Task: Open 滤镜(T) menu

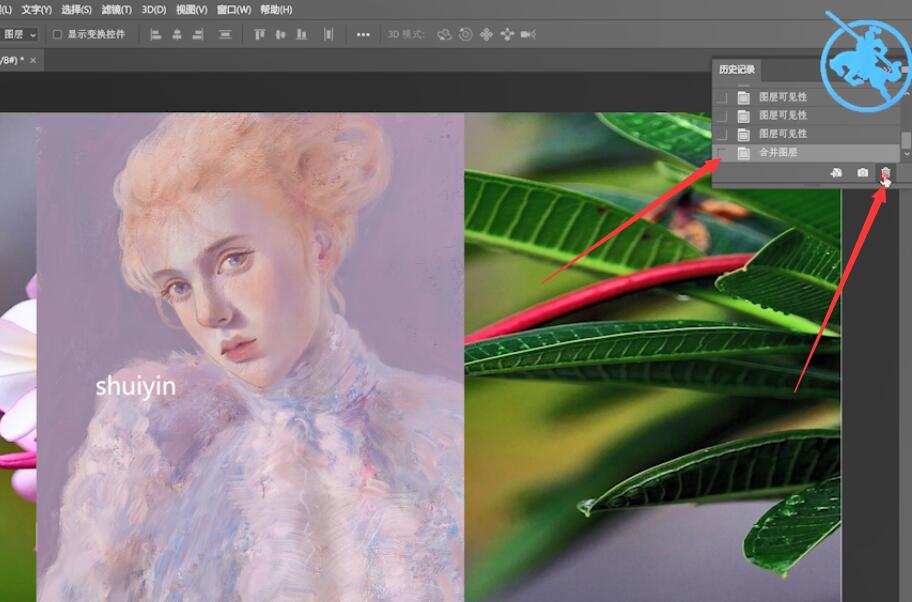Action: pos(116,10)
